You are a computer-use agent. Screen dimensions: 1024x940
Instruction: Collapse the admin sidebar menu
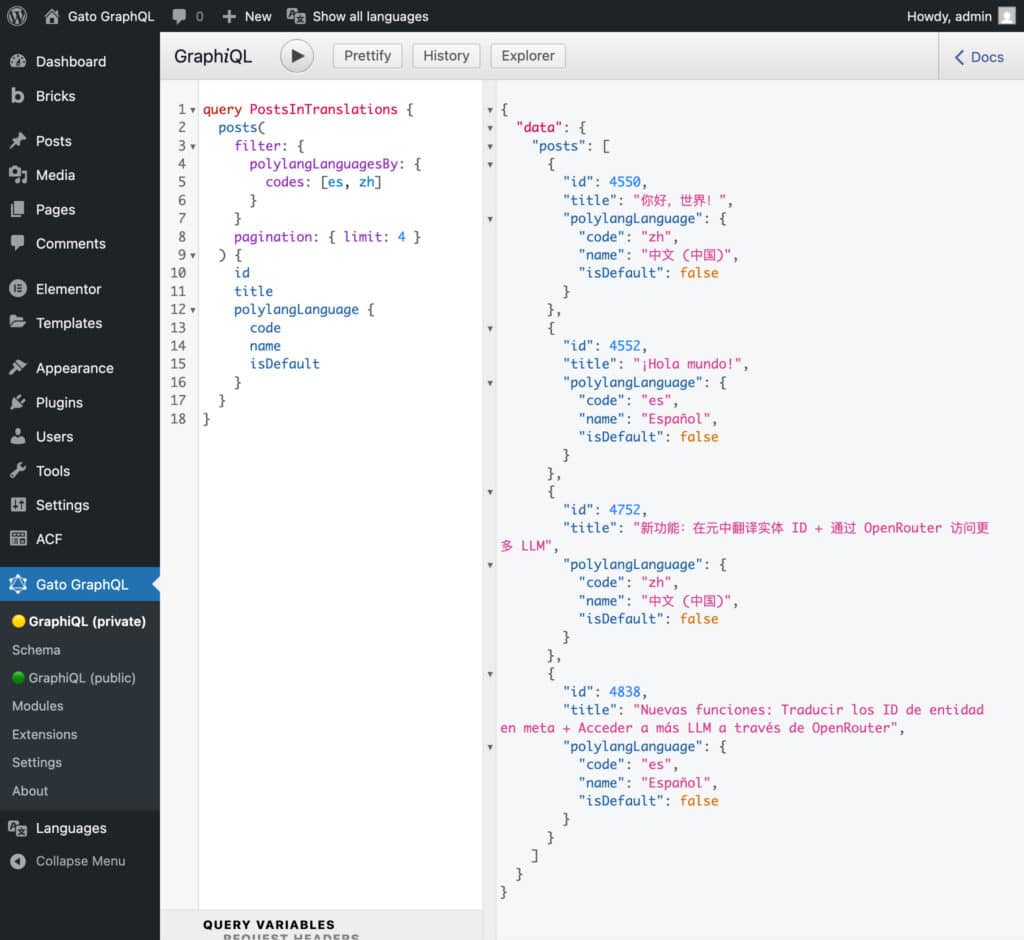pos(80,861)
